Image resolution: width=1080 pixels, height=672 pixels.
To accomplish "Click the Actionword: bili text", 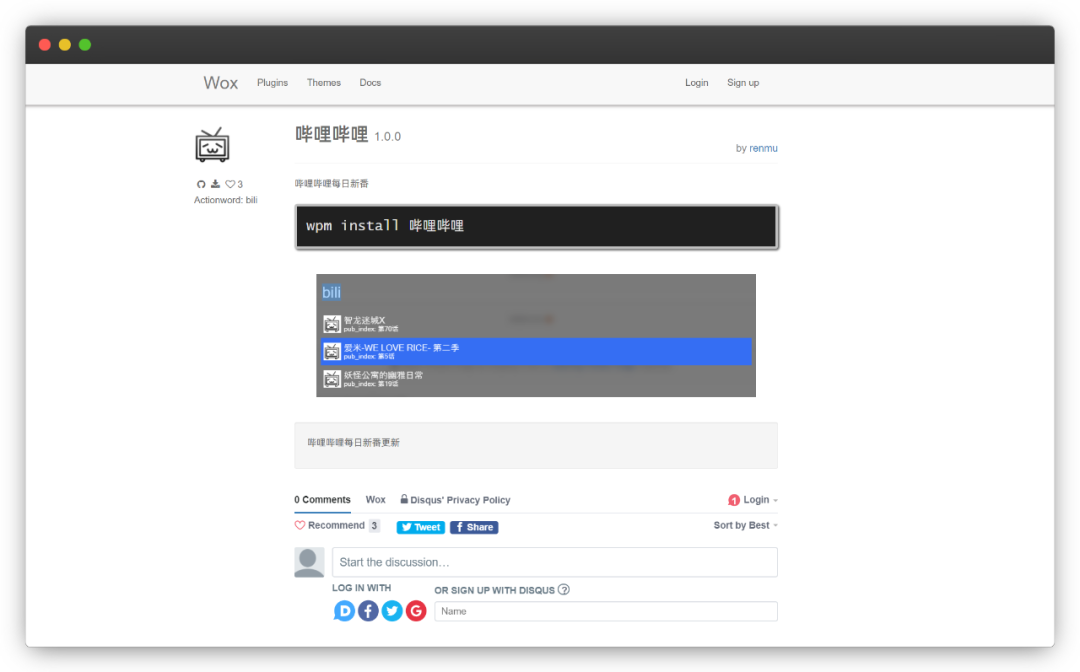I will [225, 200].
